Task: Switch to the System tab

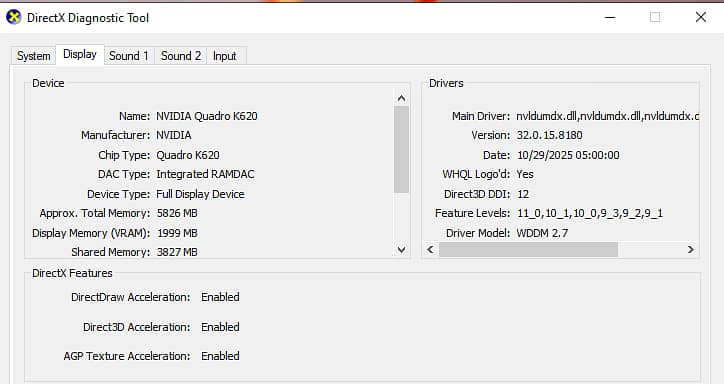Action: tap(34, 56)
